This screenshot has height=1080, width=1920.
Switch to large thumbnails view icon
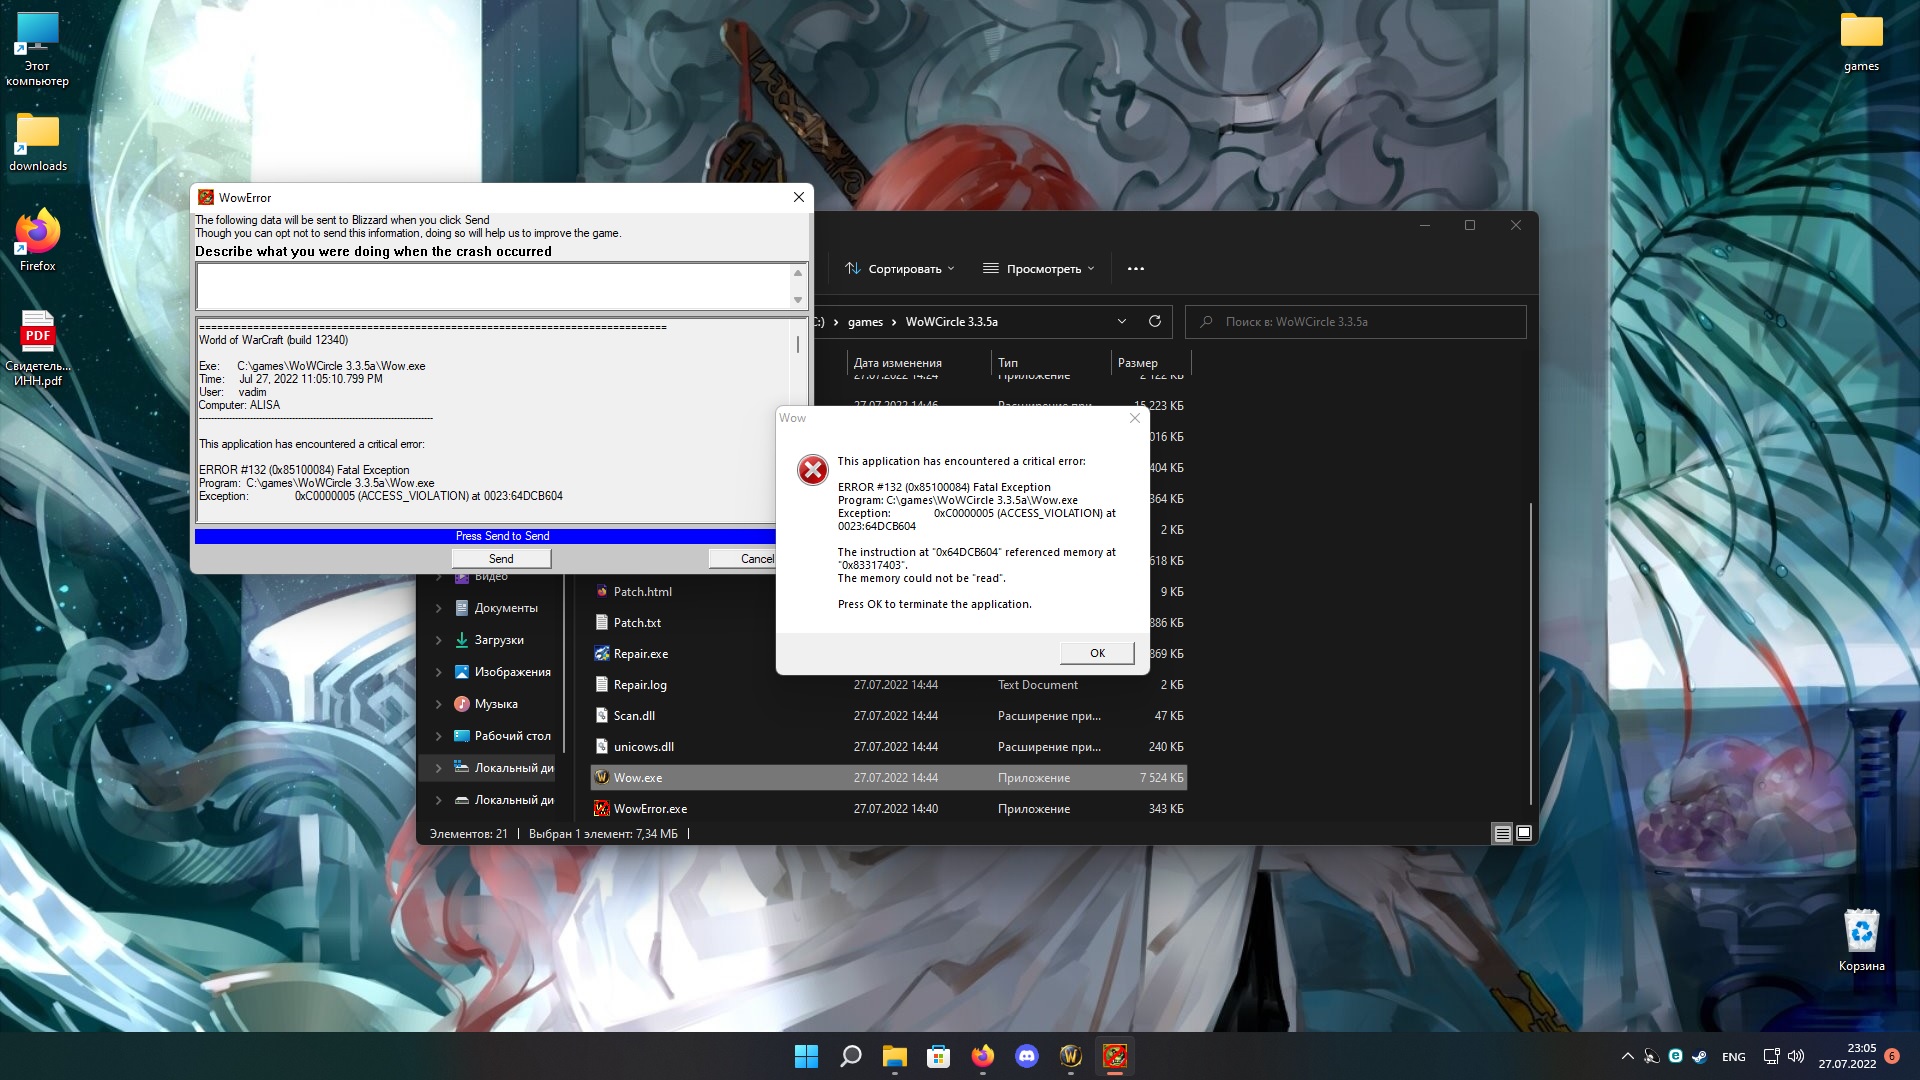pos(1524,833)
